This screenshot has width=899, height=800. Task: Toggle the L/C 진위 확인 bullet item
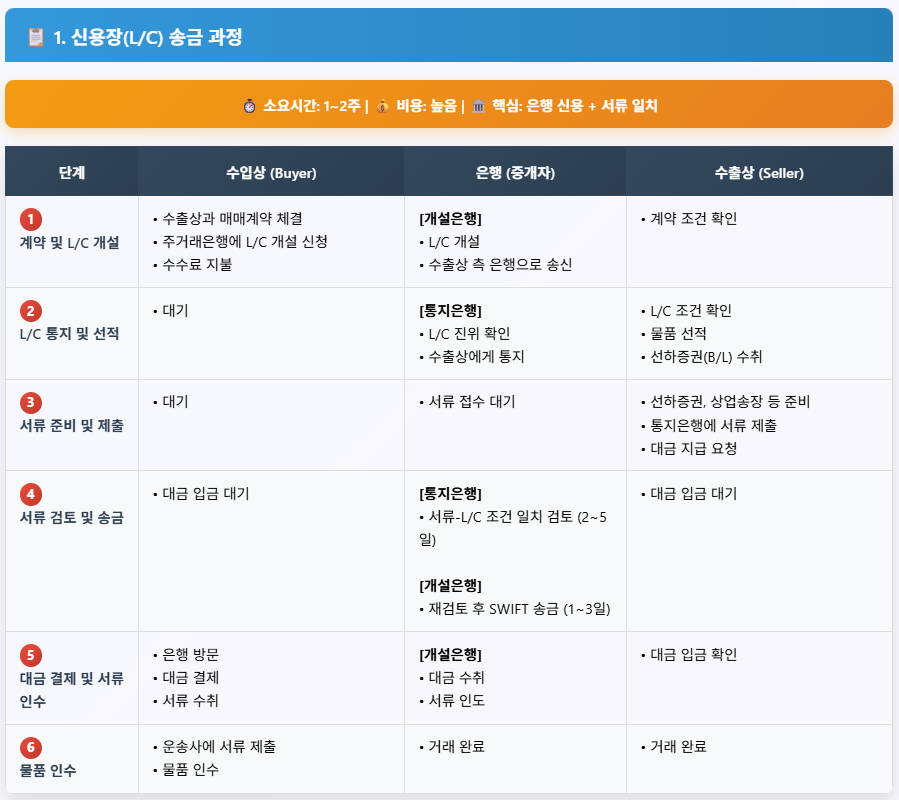(469, 334)
